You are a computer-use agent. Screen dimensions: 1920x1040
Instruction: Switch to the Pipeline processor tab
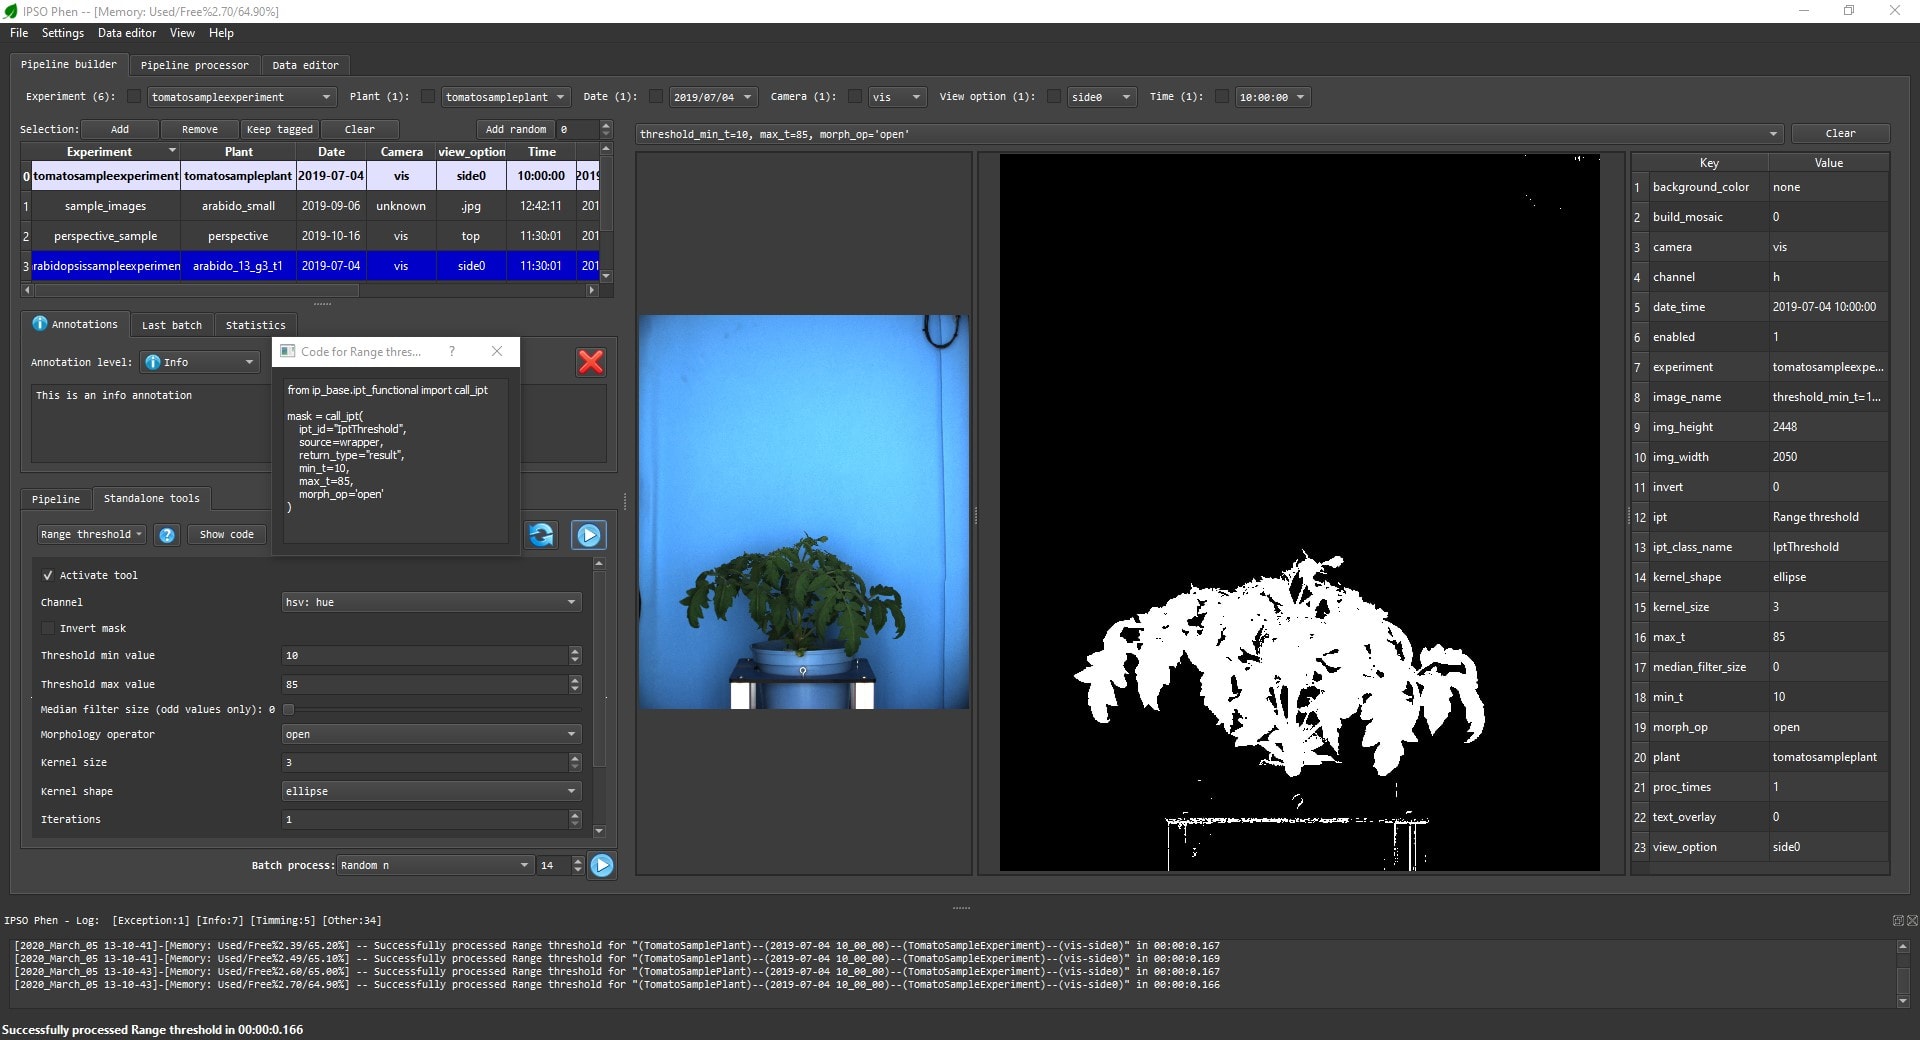(x=195, y=65)
